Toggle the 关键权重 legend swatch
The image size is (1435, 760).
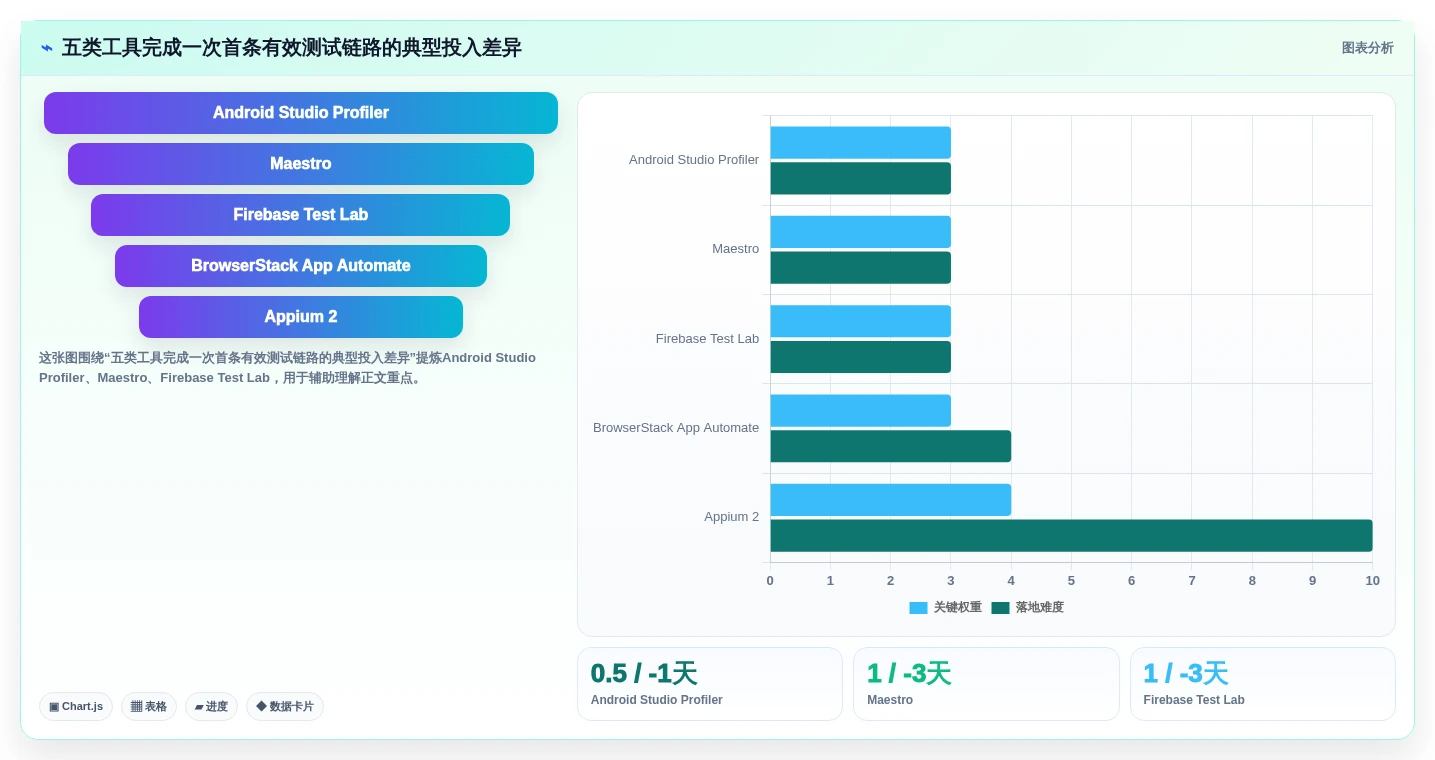pyautogui.click(x=918, y=607)
